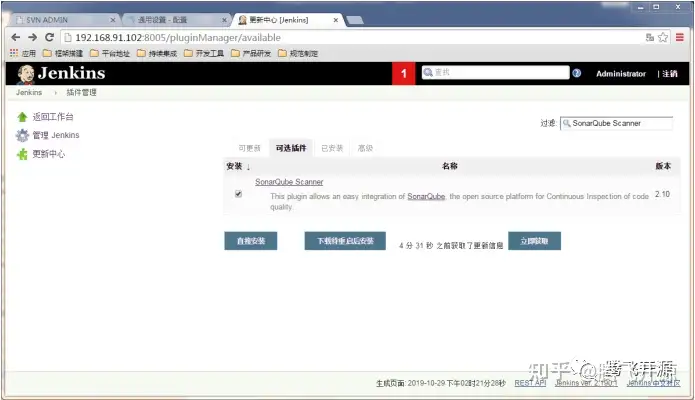Click the translate page icon

650,38
